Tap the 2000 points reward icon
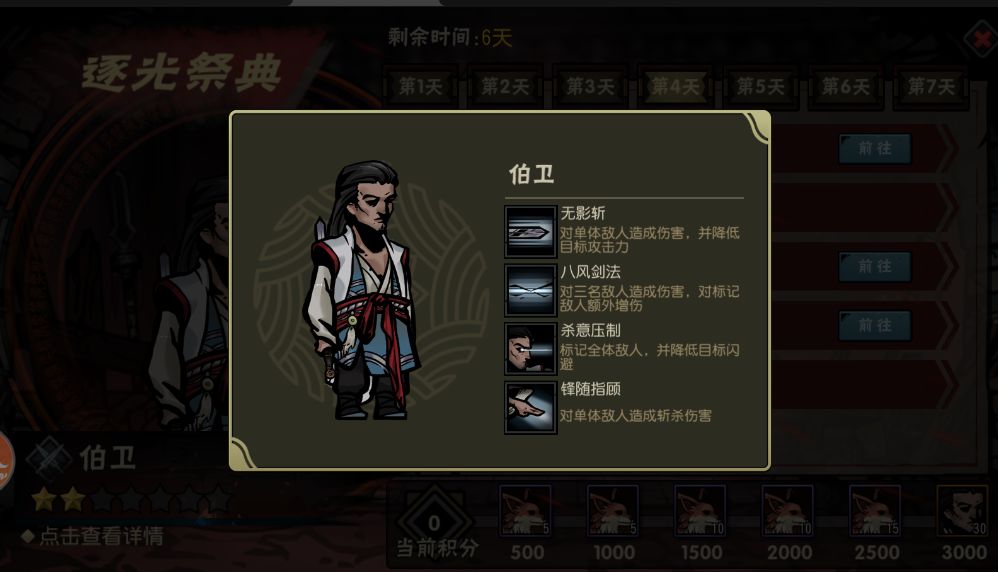This screenshot has width=998, height=572. click(788, 510)
